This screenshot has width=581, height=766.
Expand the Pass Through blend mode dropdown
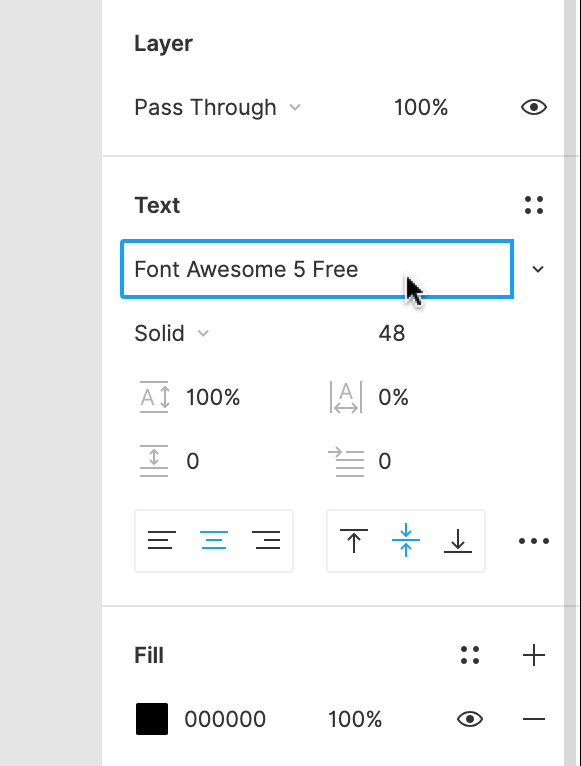[x=217, y=107]
